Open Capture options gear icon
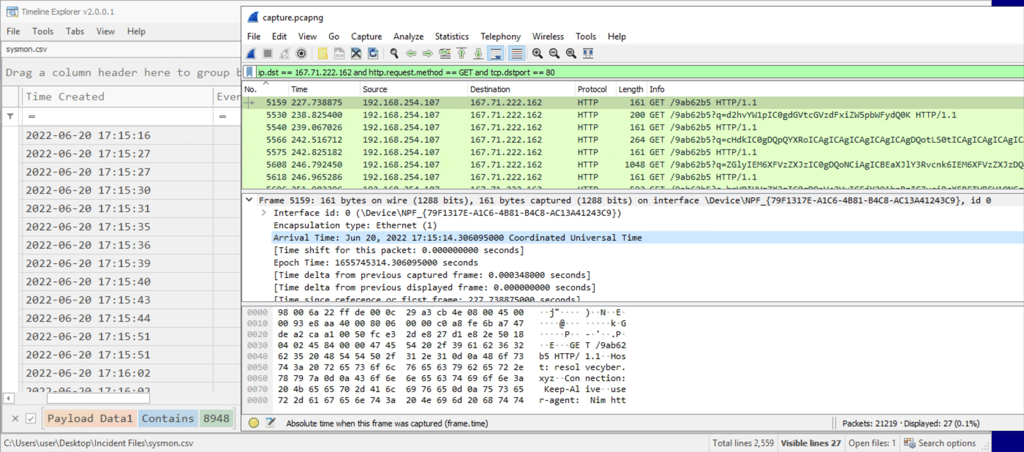This screenshot has width=1024, height=452. coord(302,54)
